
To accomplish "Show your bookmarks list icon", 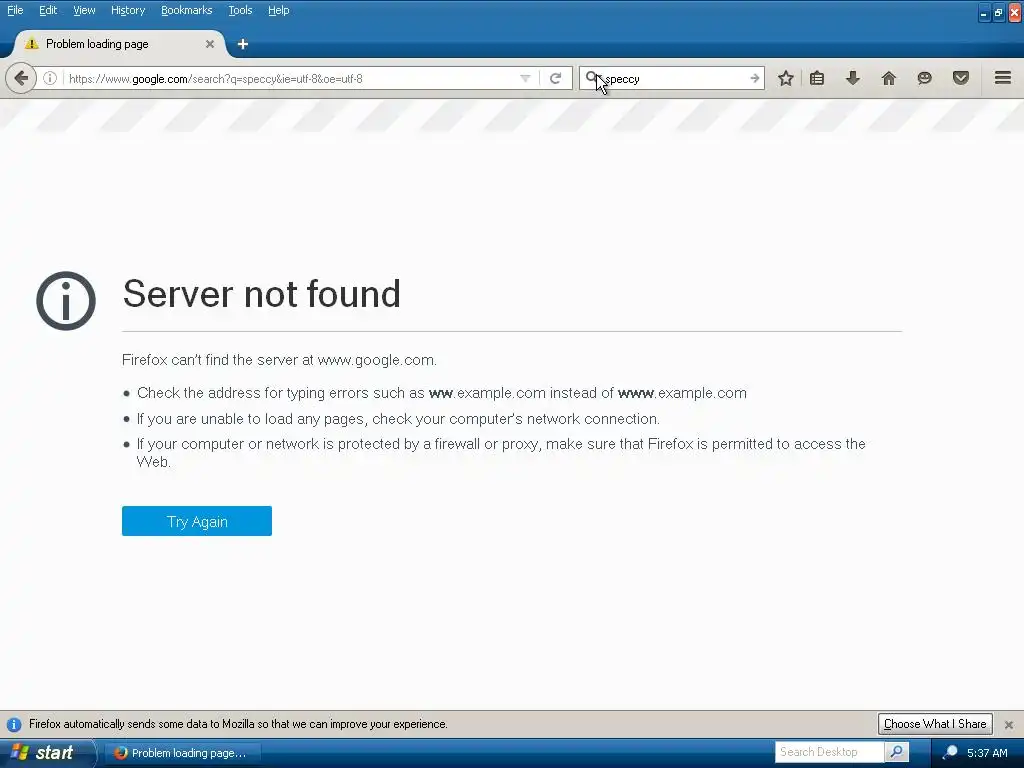I will coord(817,78).
